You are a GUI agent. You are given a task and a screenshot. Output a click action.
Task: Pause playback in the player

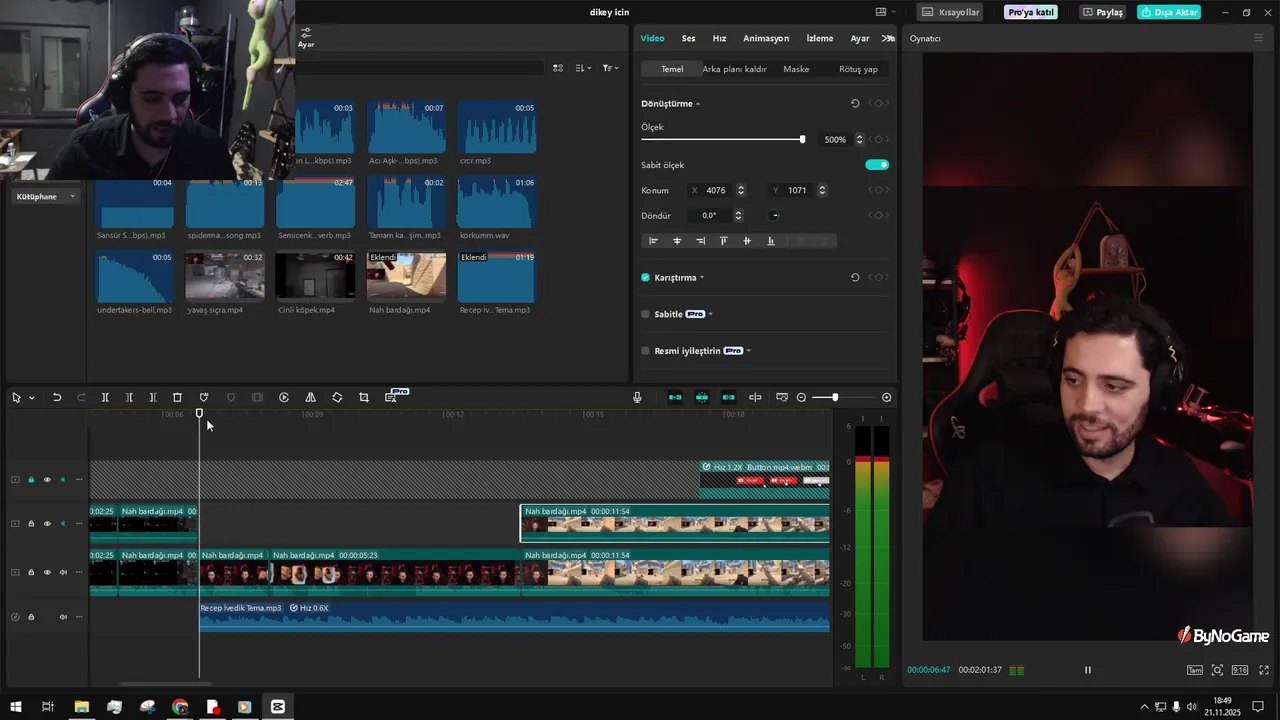point(1088,670)
